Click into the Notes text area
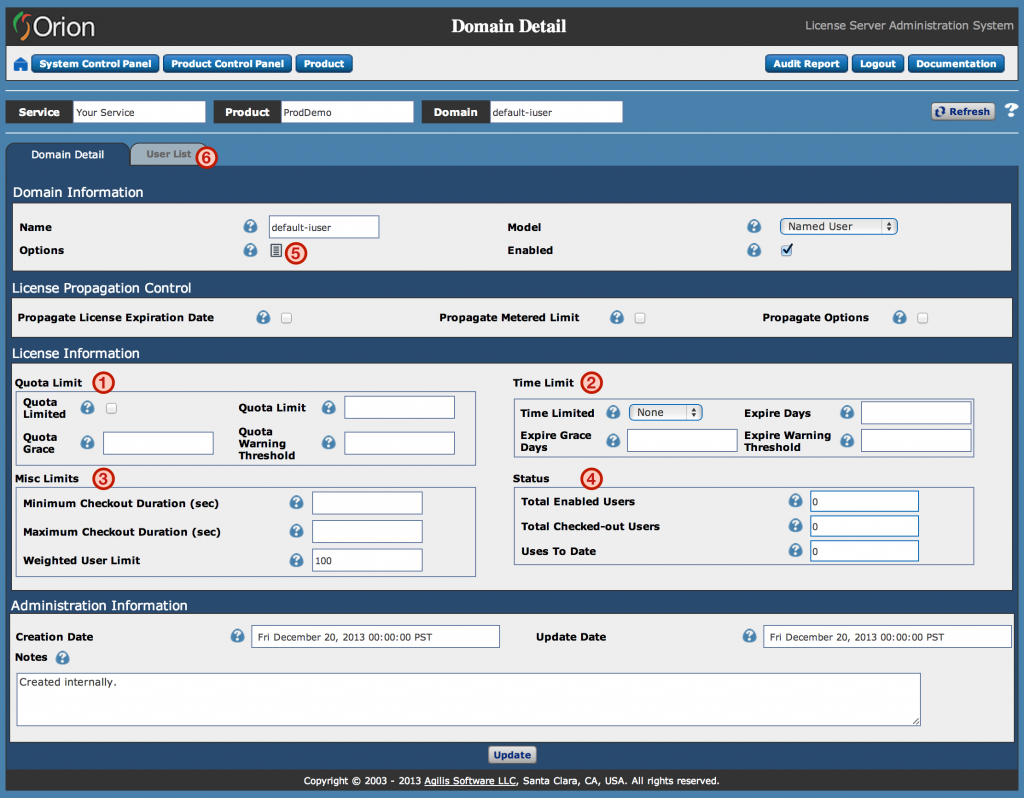The image size is (1024, 798). point(468,698)
